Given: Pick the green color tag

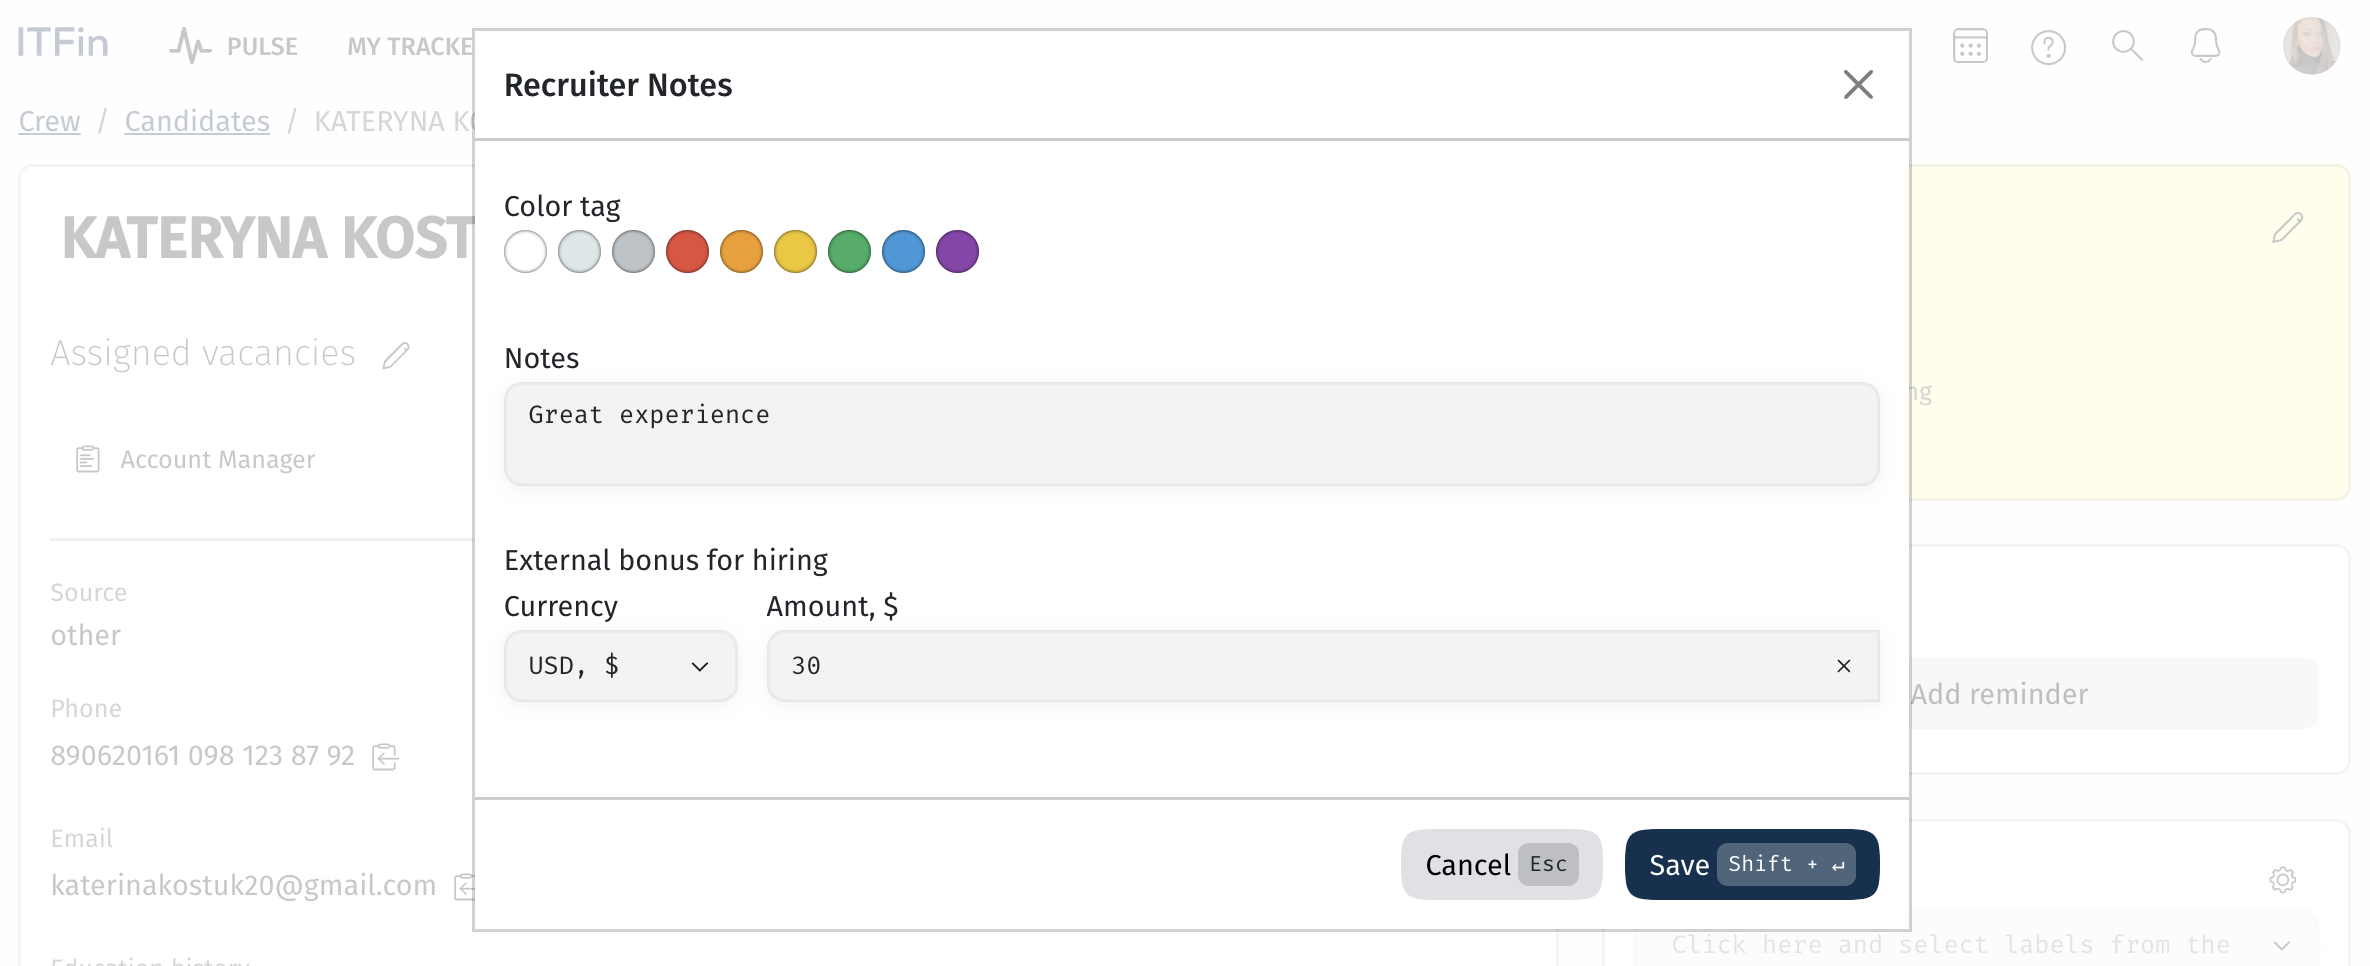Looking at the screenshot, I should 849,251.
